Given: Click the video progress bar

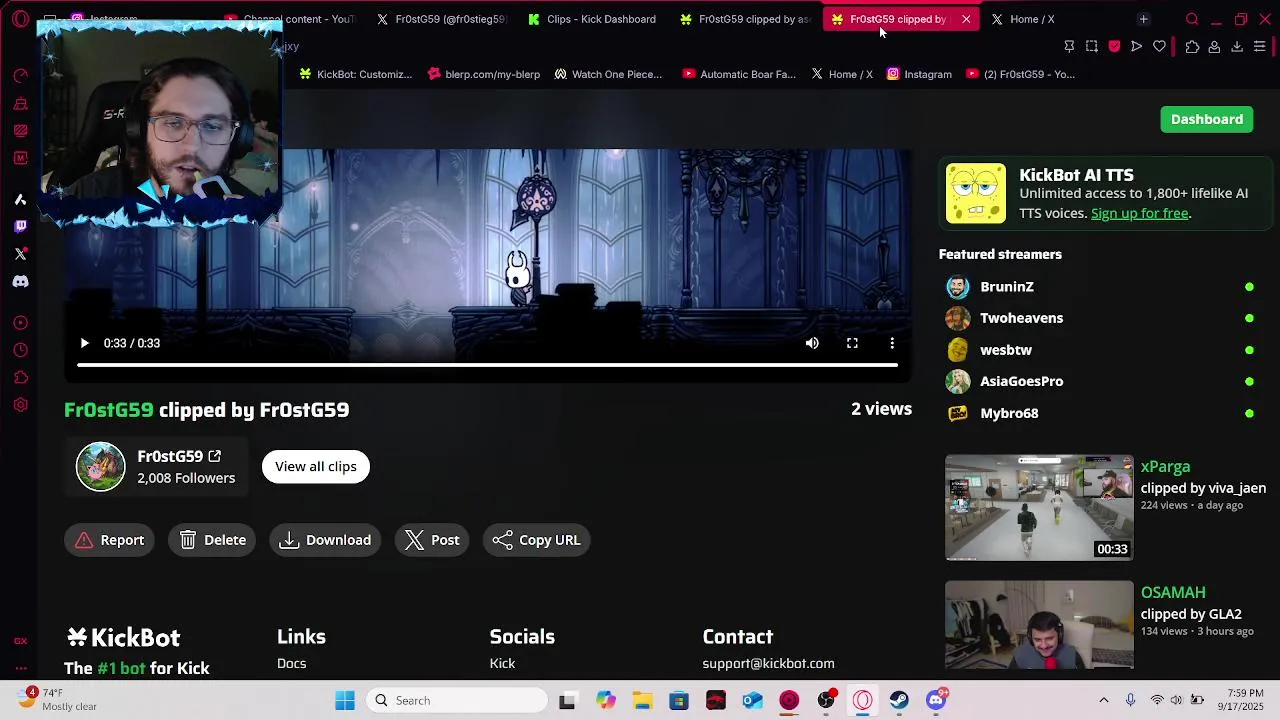Looking at the screenshot, I should click(487, 365).
